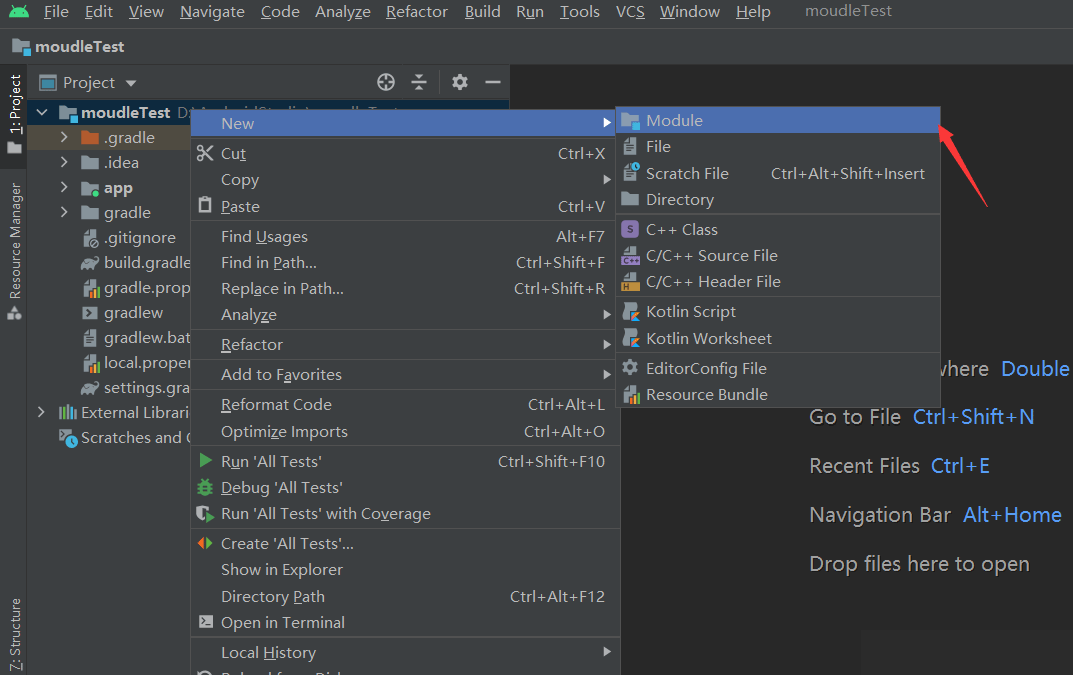Click the C/C++ Header File icon
This screenshot has height=675, width=1073.
[x=630, y=281]
